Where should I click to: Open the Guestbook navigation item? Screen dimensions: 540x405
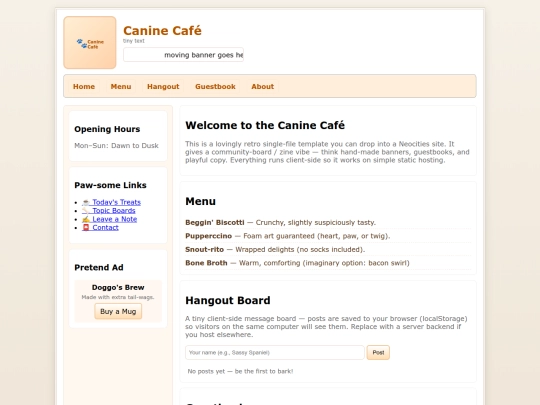click(215, 86)
